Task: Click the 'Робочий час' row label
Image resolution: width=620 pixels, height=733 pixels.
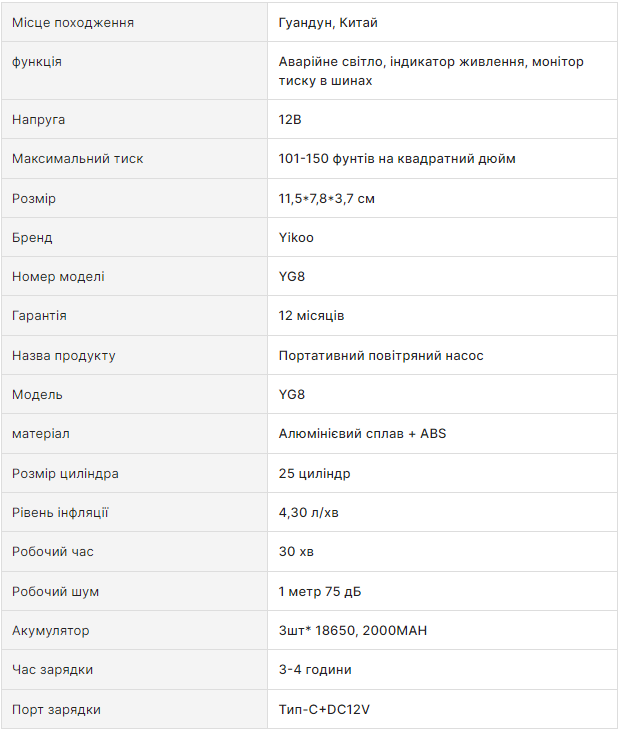Action: (53, 552)
